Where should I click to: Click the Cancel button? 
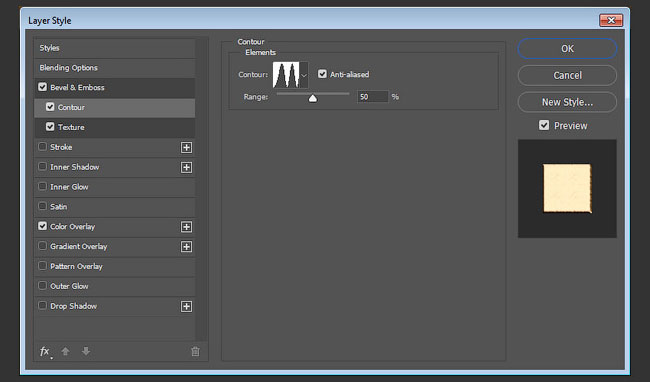[567, 75]
